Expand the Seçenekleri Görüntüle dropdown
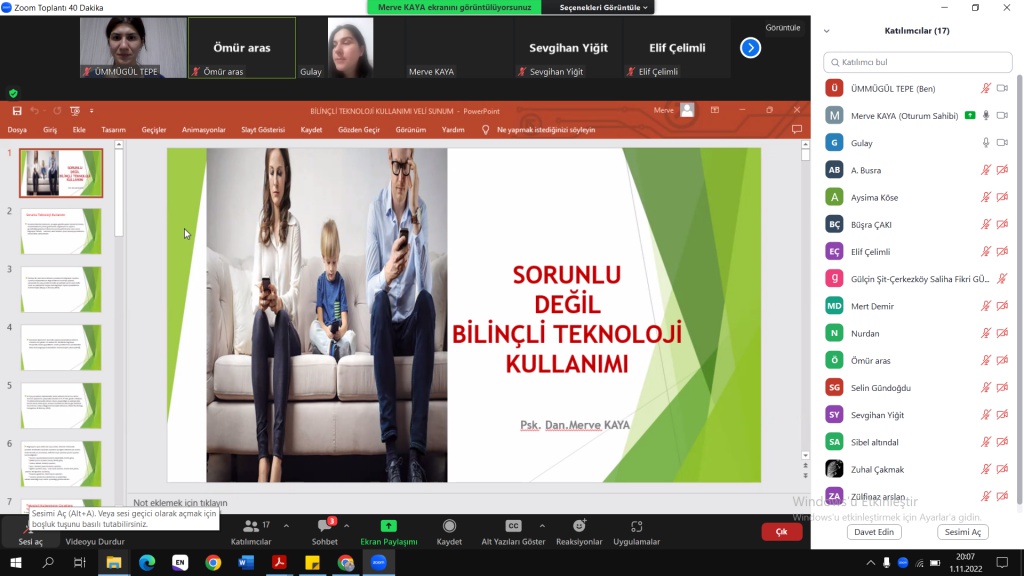 tap(599, 7)
